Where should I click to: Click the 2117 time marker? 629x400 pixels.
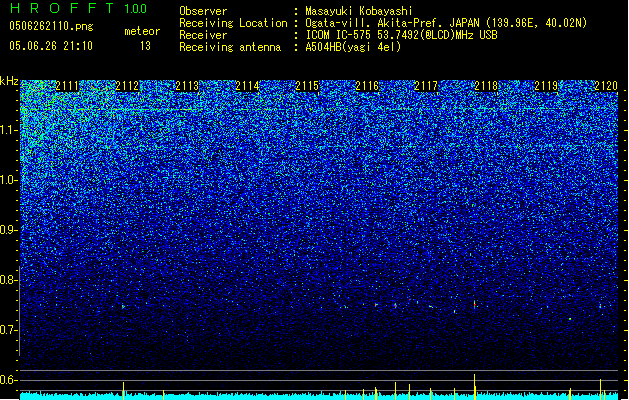[426, 86]
